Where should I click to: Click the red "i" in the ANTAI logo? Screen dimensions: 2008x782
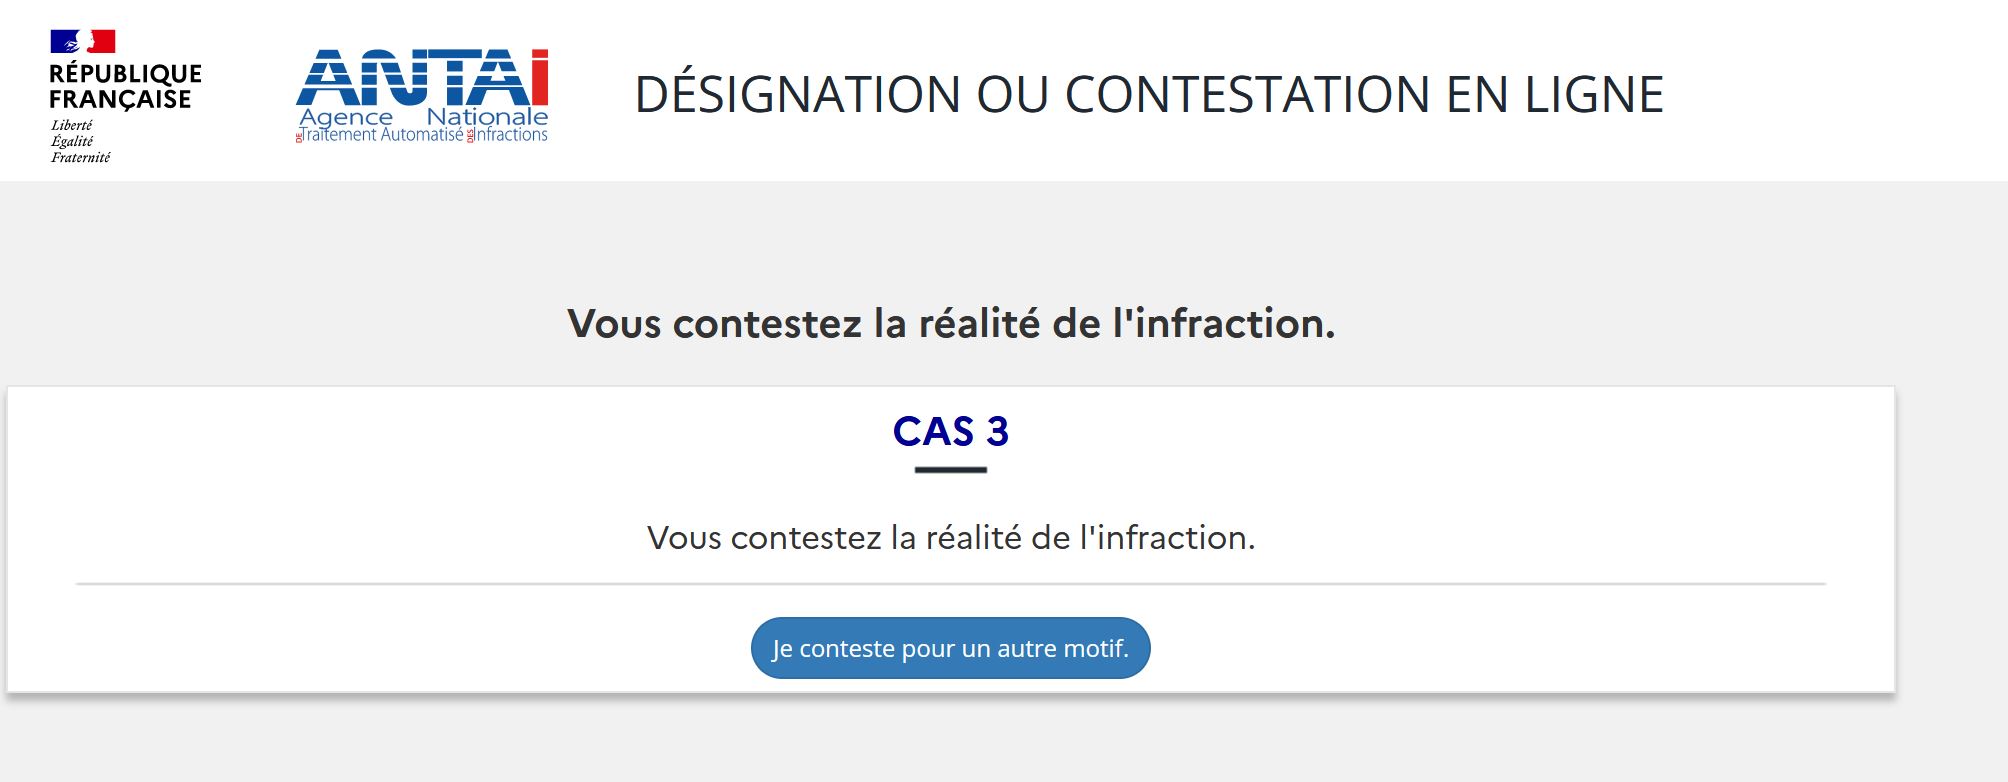point(539,76)
